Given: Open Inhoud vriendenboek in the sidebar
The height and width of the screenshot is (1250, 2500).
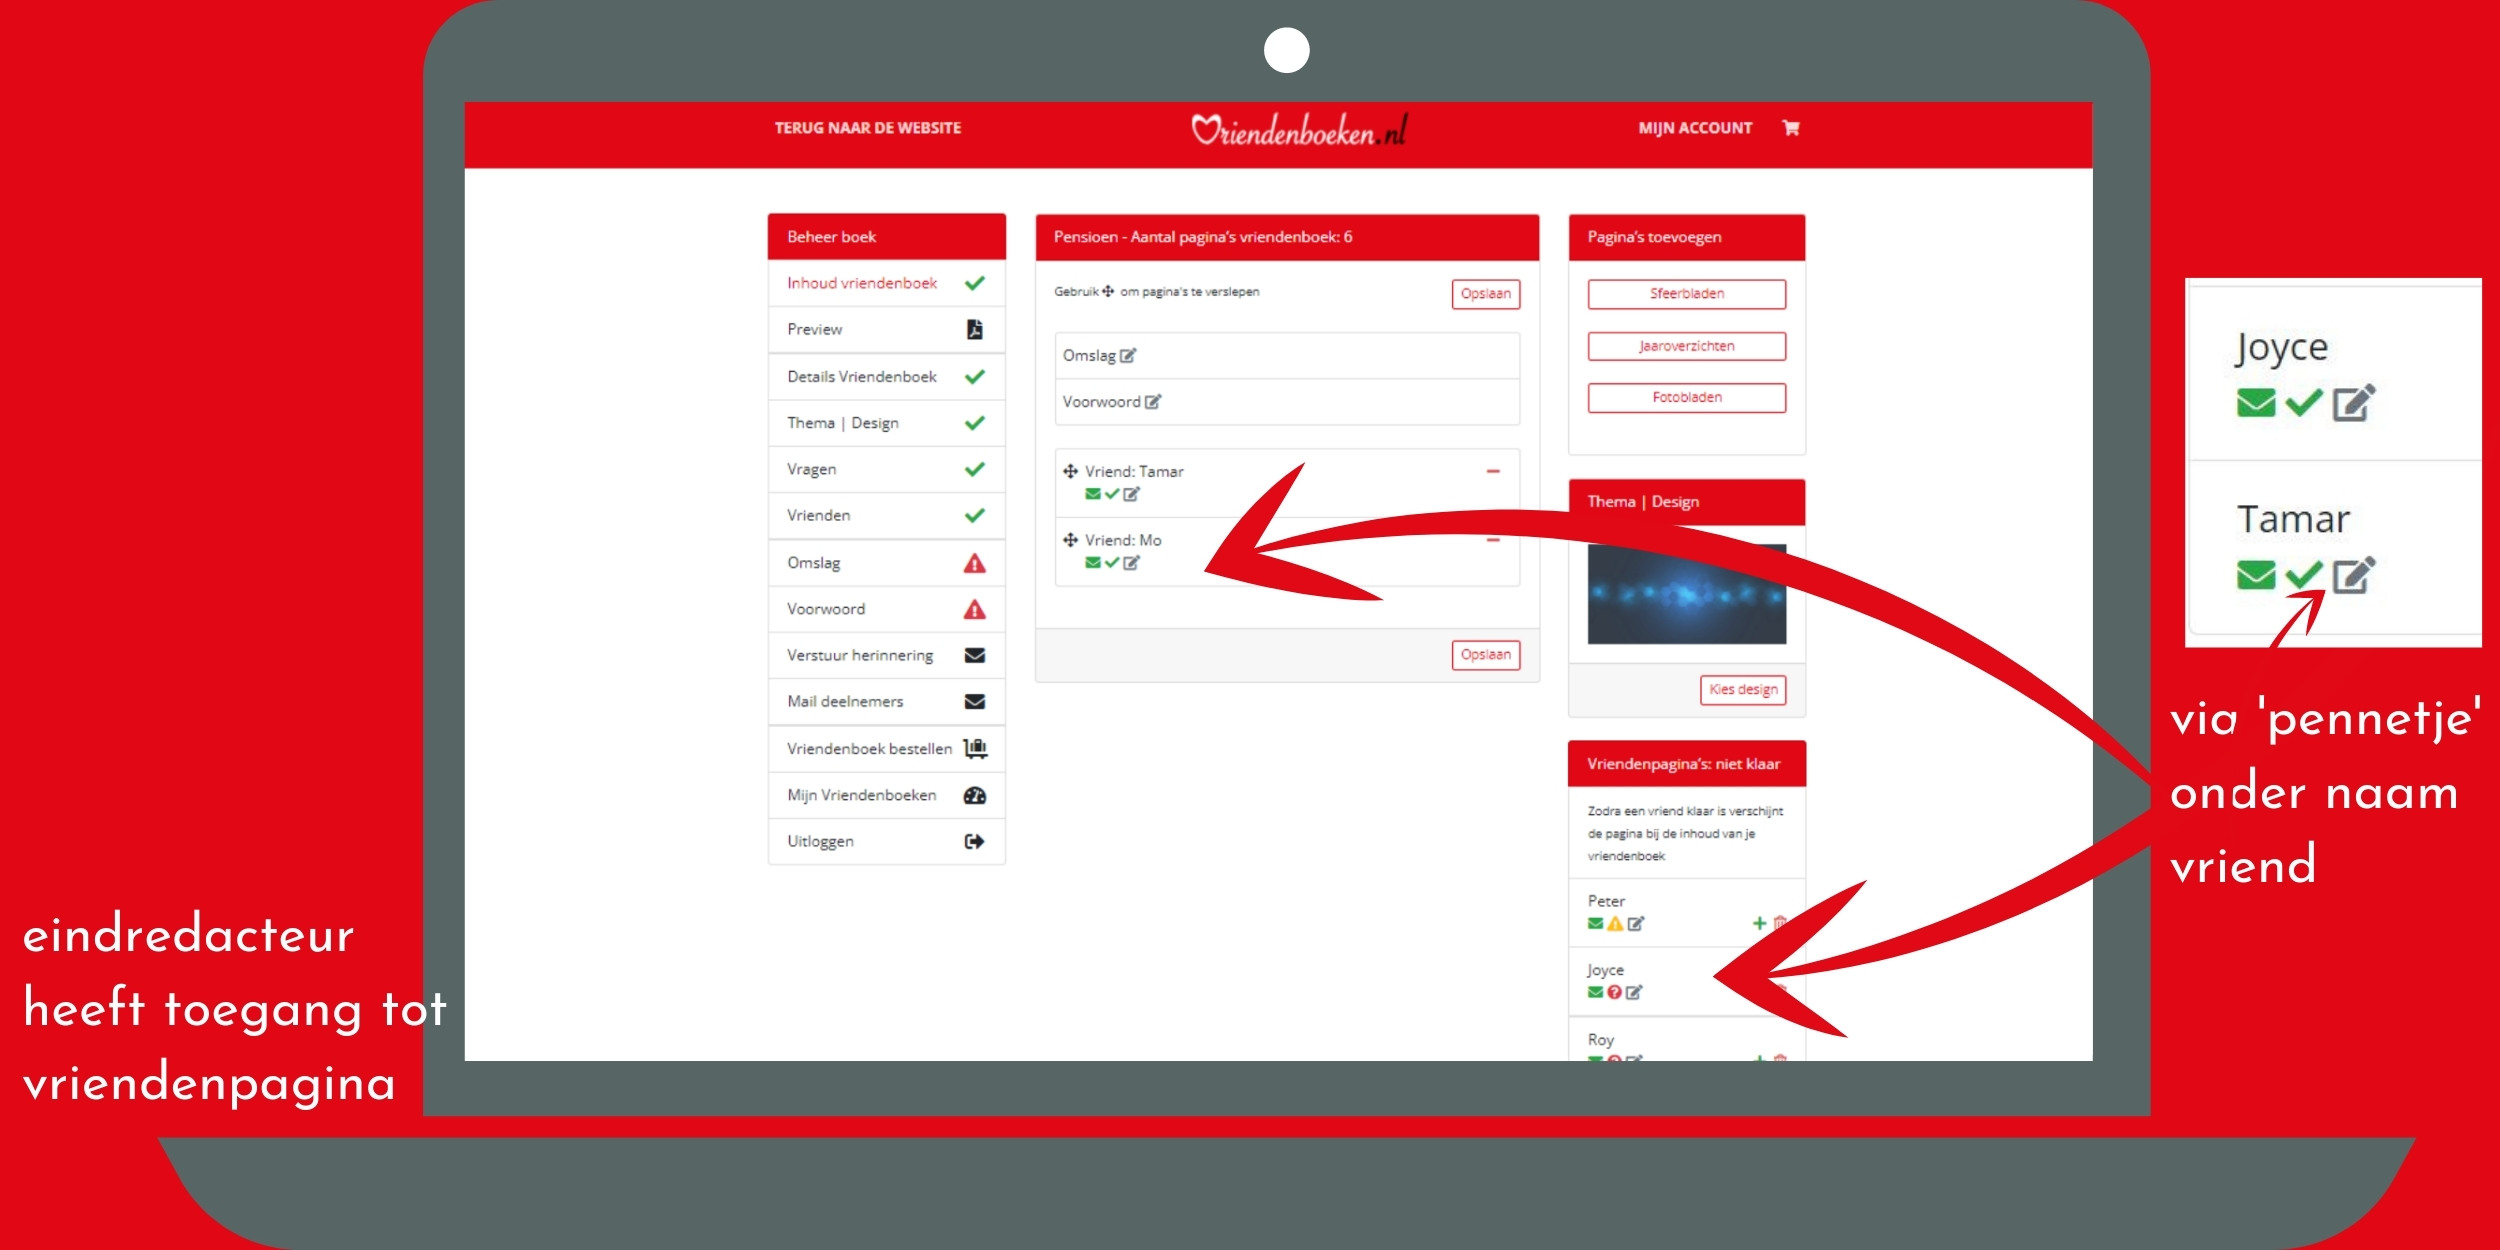Looking at the screenshot, I should [x=887, y=283].
